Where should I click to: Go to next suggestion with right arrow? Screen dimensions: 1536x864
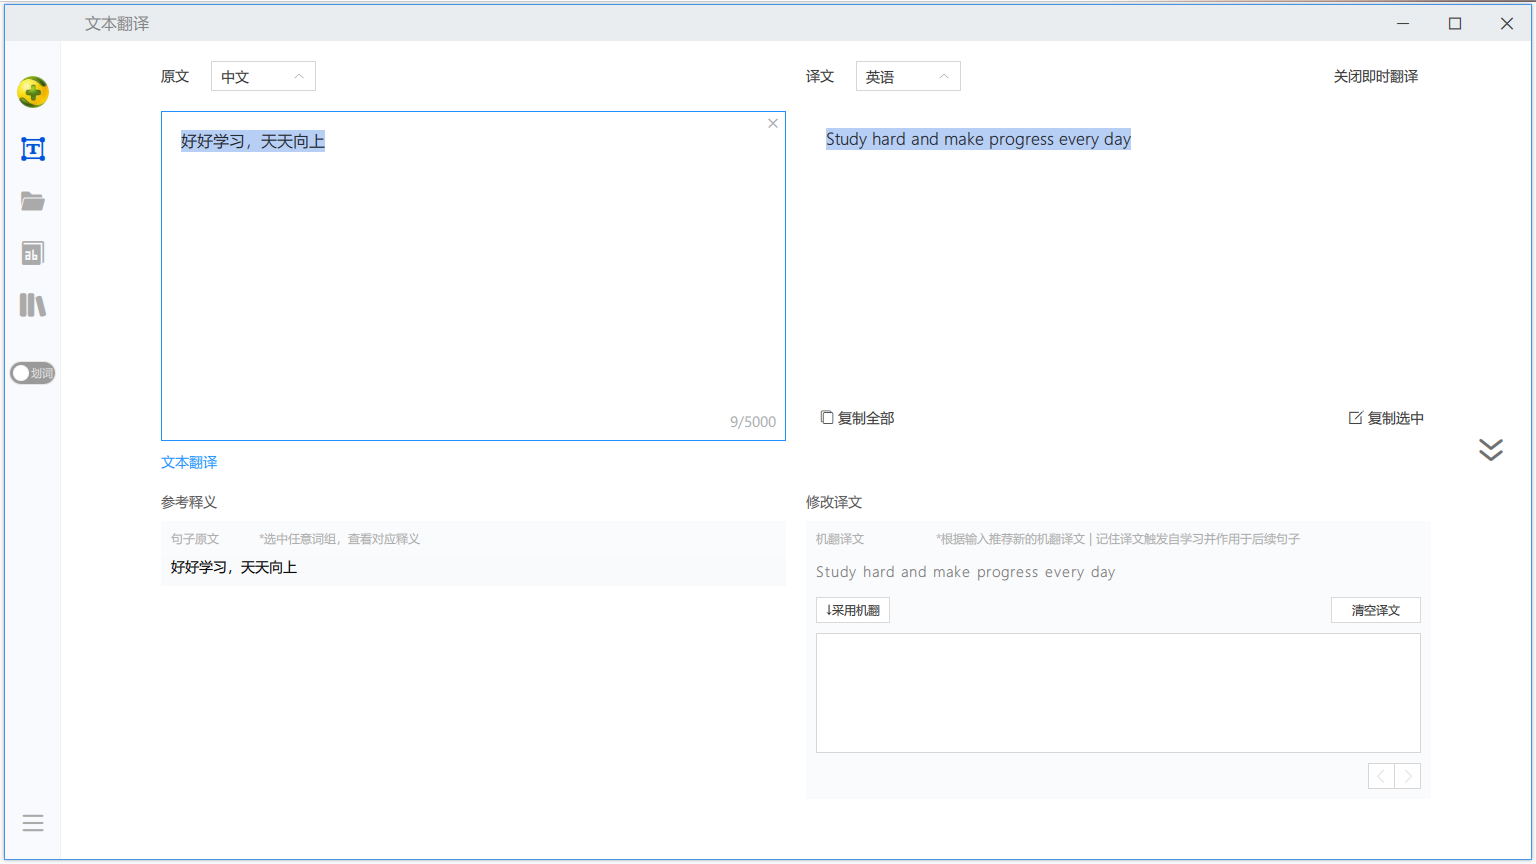(1408, 776)
